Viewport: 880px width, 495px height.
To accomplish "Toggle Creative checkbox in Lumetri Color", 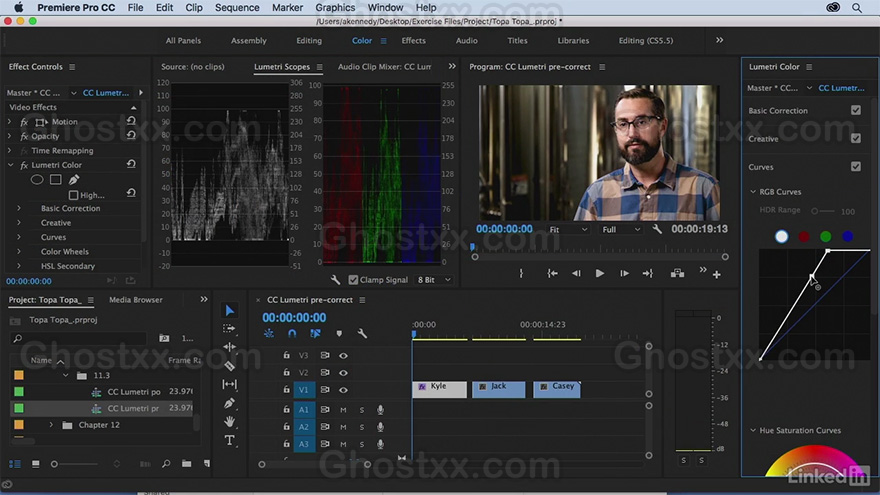I will click(x=856, y=138).
